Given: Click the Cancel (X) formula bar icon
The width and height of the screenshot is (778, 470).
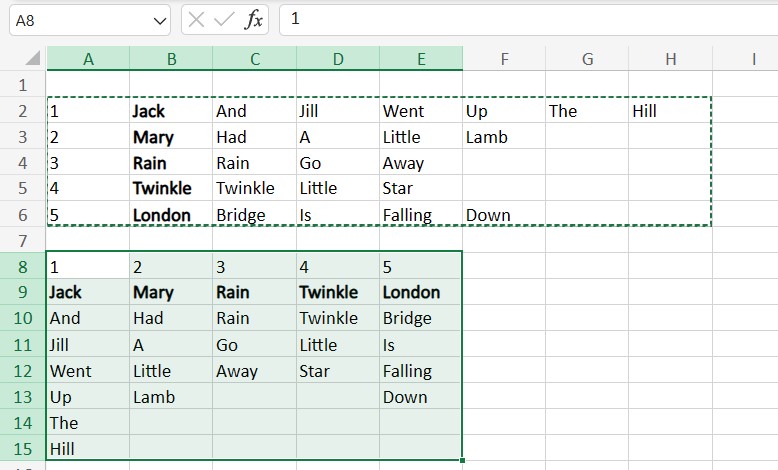Looking at the screenshot, I should (196, 20).
